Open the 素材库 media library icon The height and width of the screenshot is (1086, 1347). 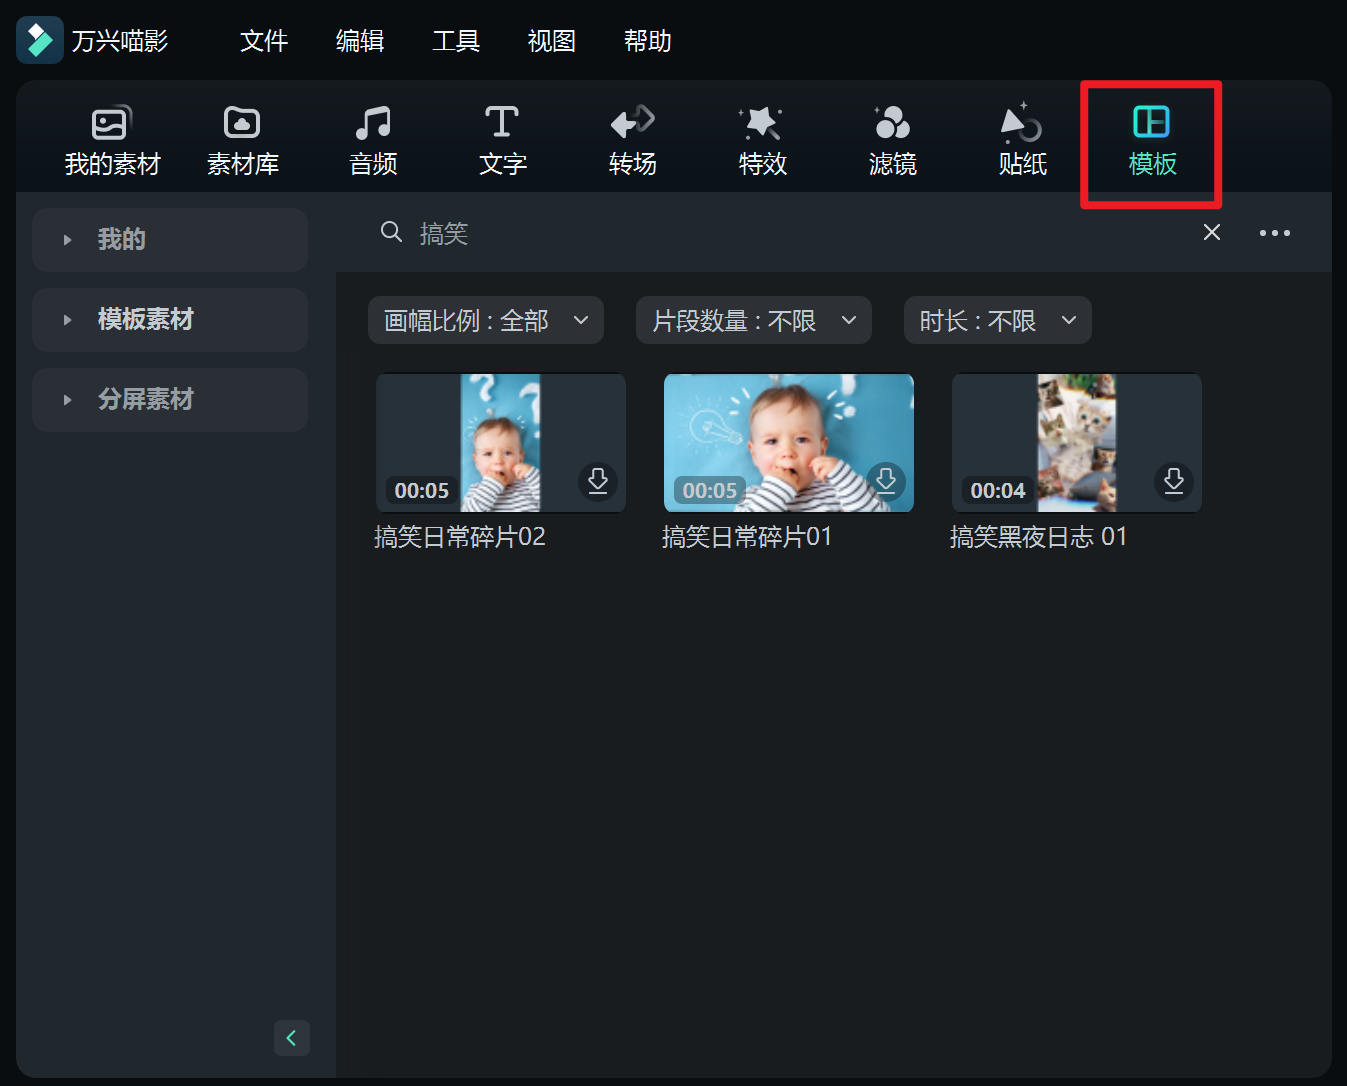click(242, 138)
